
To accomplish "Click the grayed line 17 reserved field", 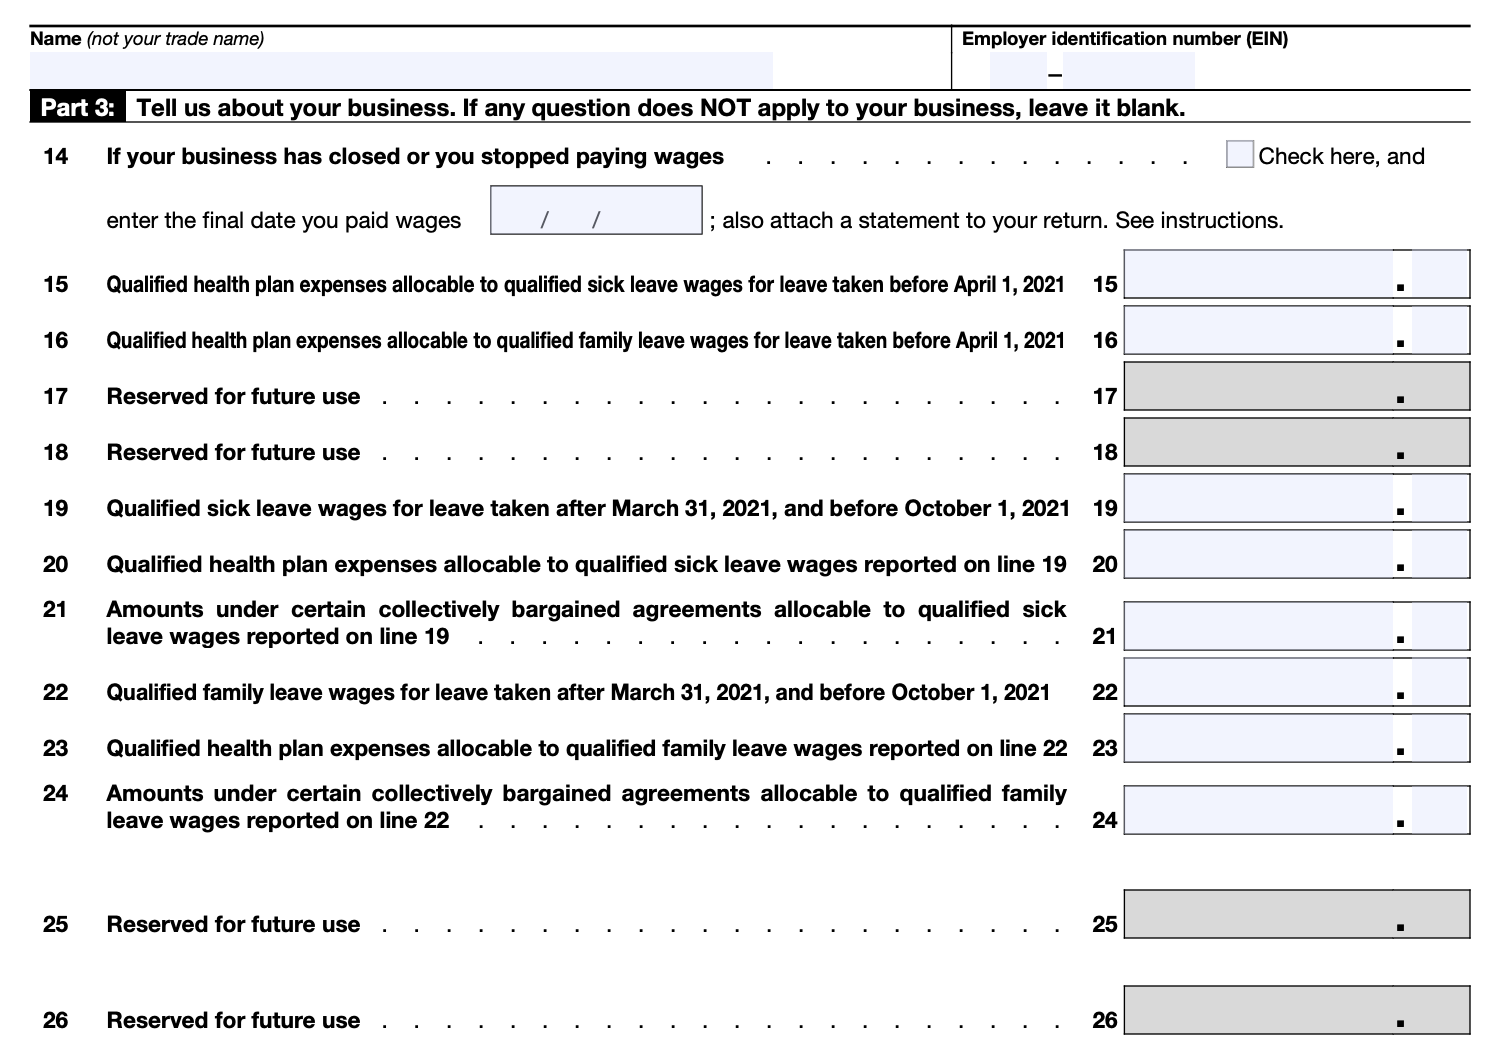I will [x=1296, y=386].
